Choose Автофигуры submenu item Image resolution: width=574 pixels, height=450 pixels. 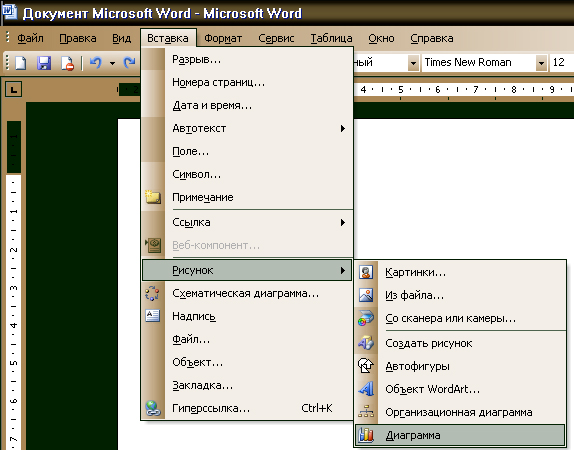tap(460, 366)
